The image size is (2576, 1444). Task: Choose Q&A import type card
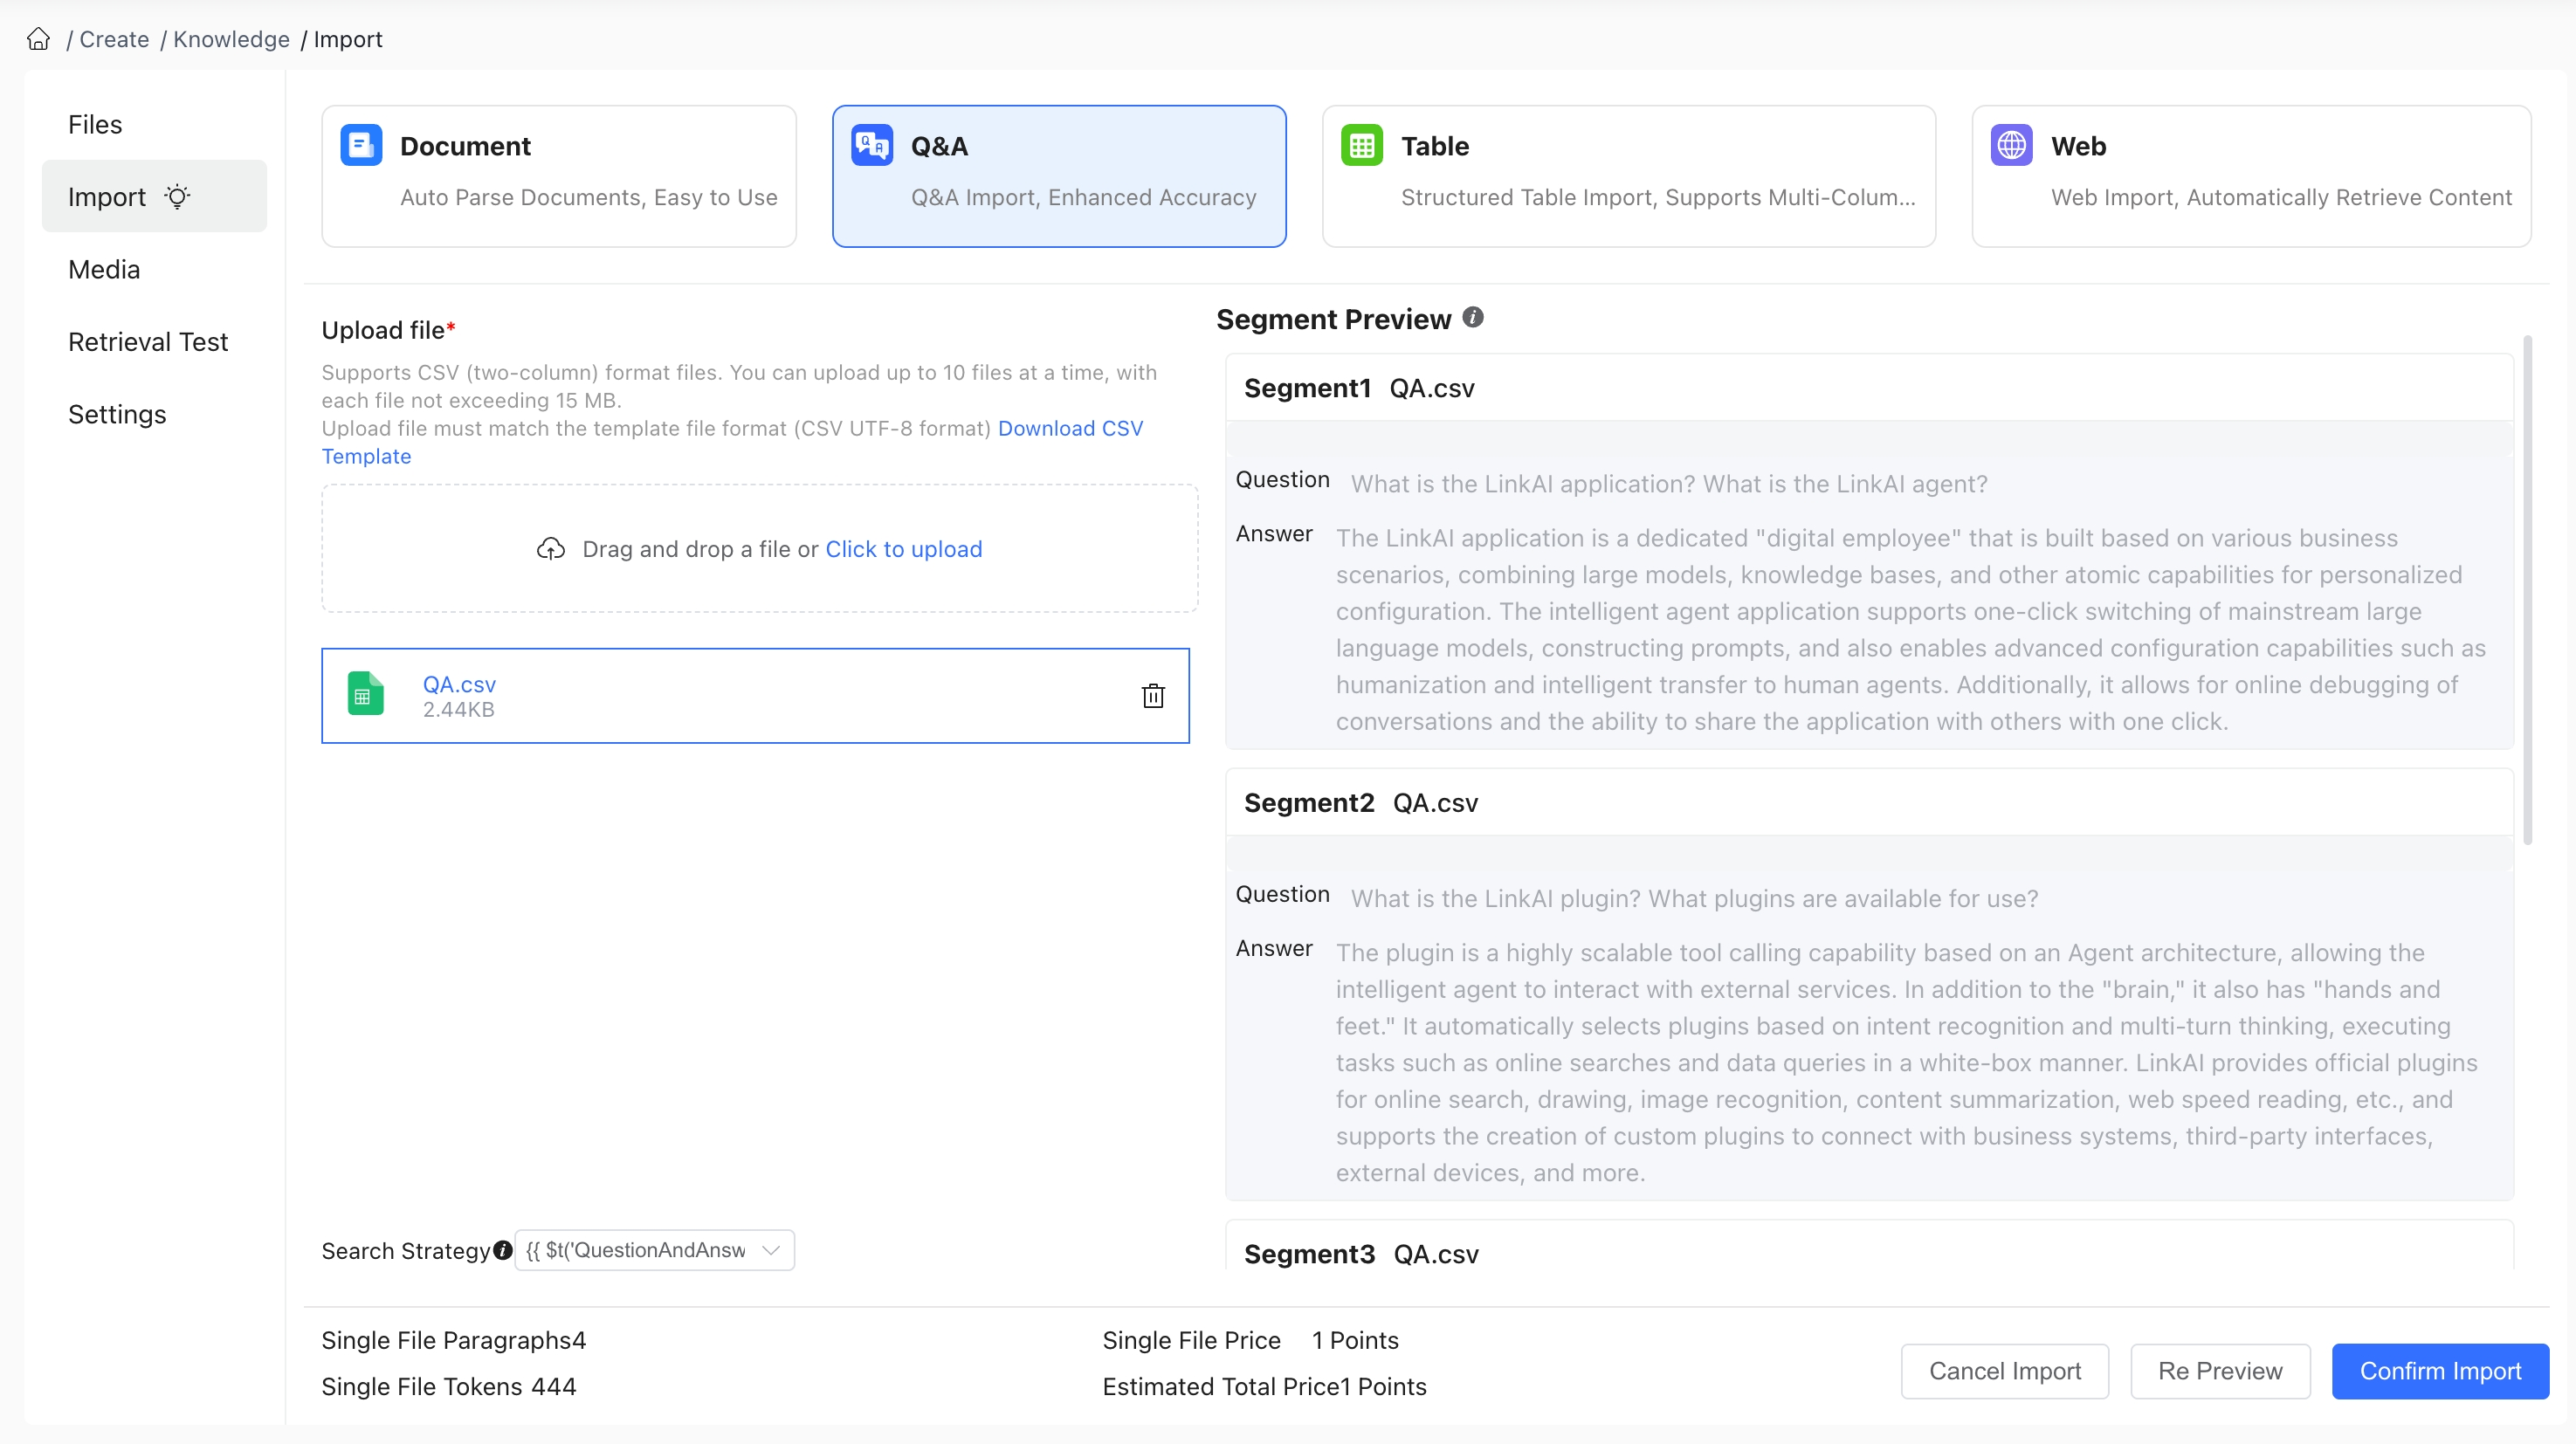[x=1059, y=176]
